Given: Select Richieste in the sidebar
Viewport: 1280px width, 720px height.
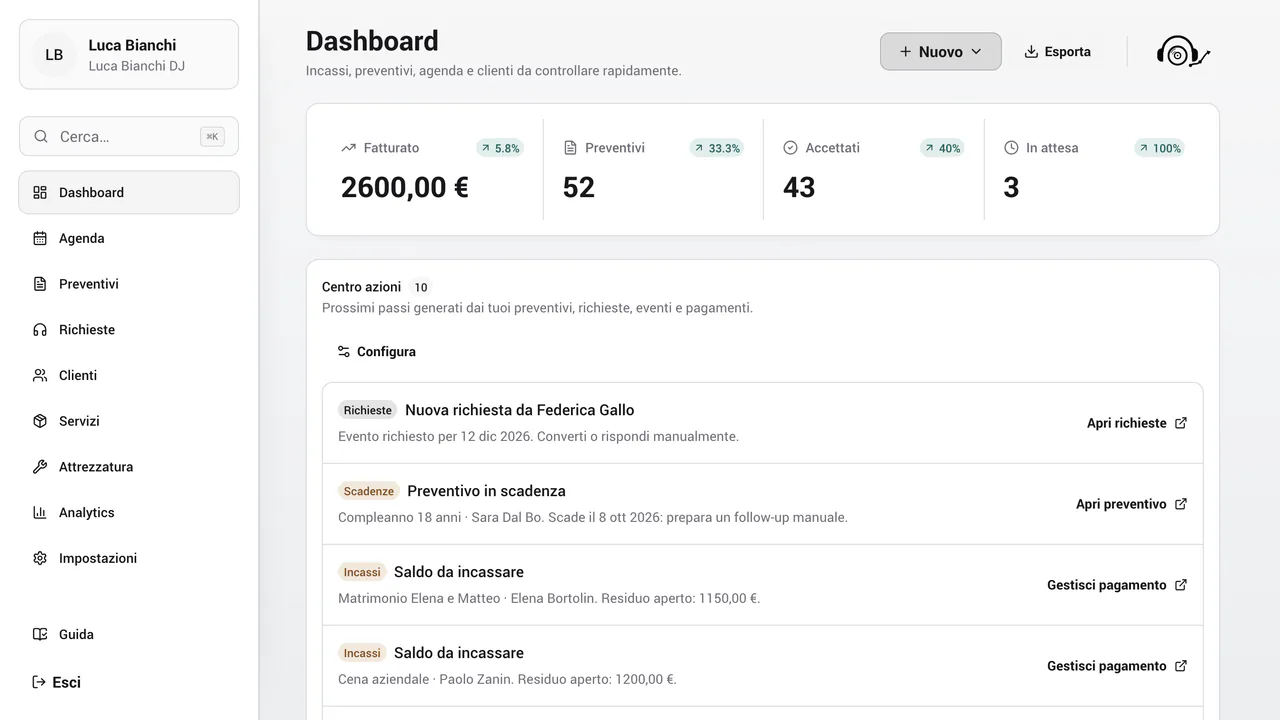Looking at the screenshot, I should pyautogui.click(x=129, y=329).
